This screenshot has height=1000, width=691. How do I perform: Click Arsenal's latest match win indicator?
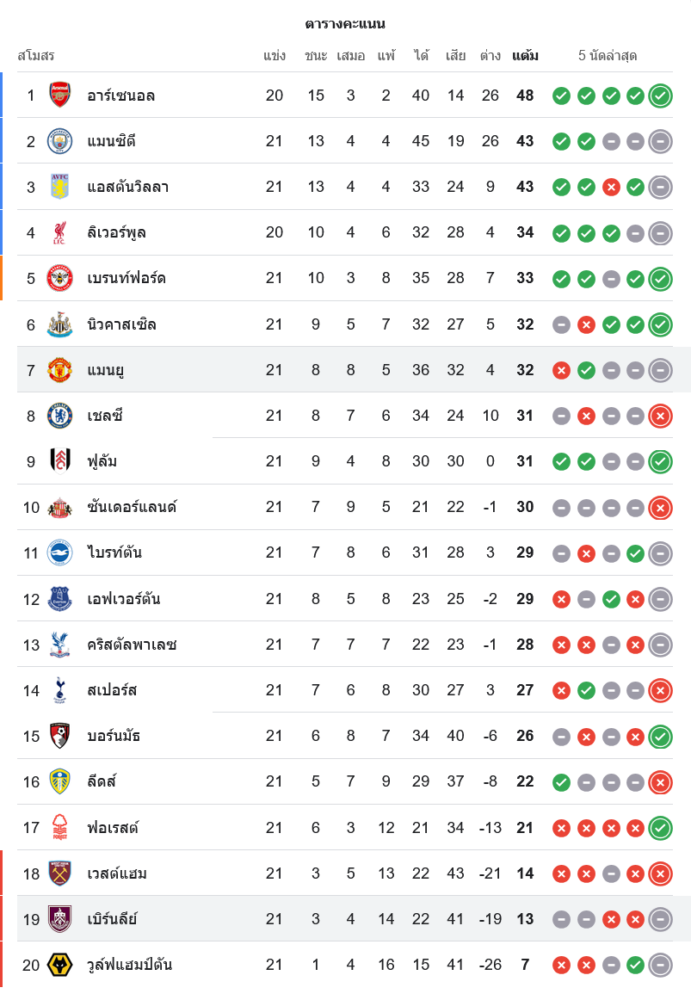pos(660,96)
